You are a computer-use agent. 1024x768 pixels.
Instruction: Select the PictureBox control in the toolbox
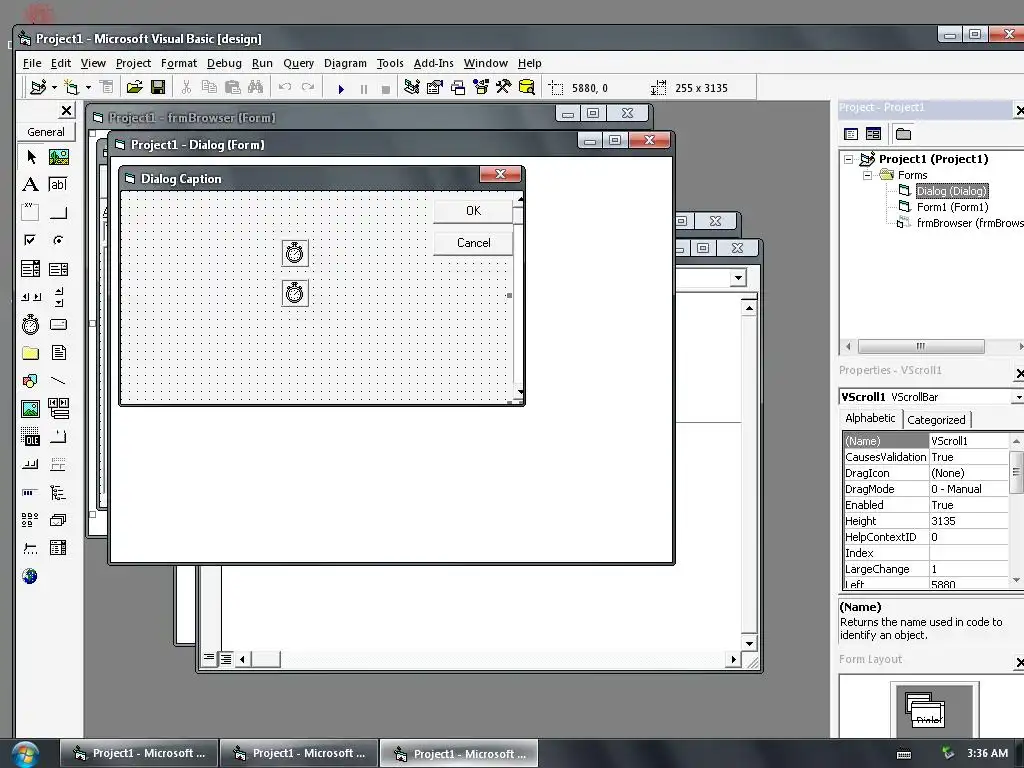[59, 157]
